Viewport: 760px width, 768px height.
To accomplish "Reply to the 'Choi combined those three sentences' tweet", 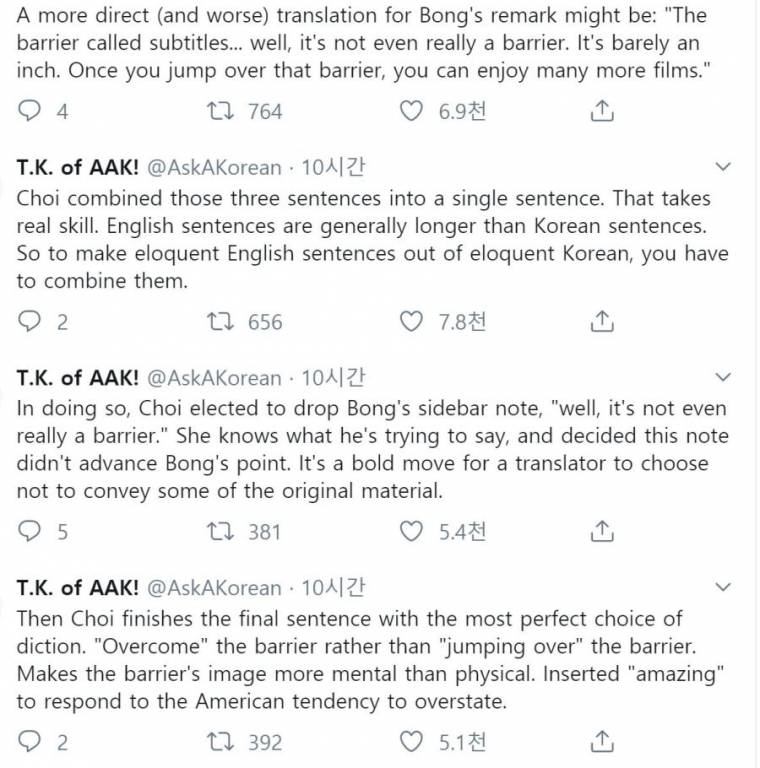I will click(29, 321).
